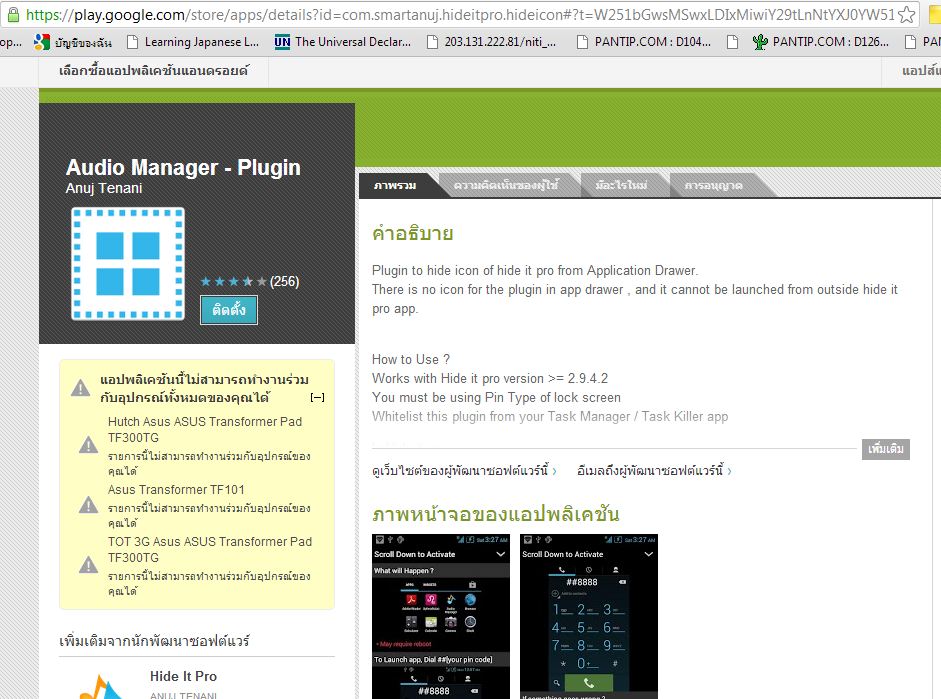Open the Google accounts bookmark icon

pyautogui.click(x=42, y=42)
